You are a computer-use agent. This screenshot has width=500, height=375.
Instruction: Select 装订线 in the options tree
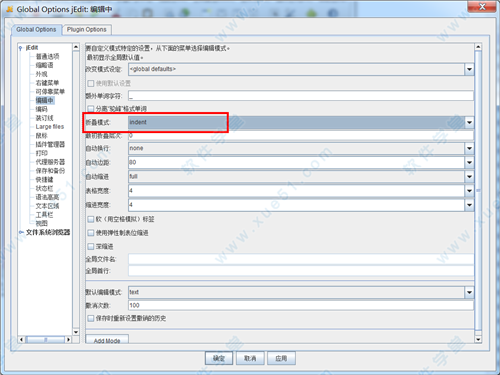[x=44, y=118]
